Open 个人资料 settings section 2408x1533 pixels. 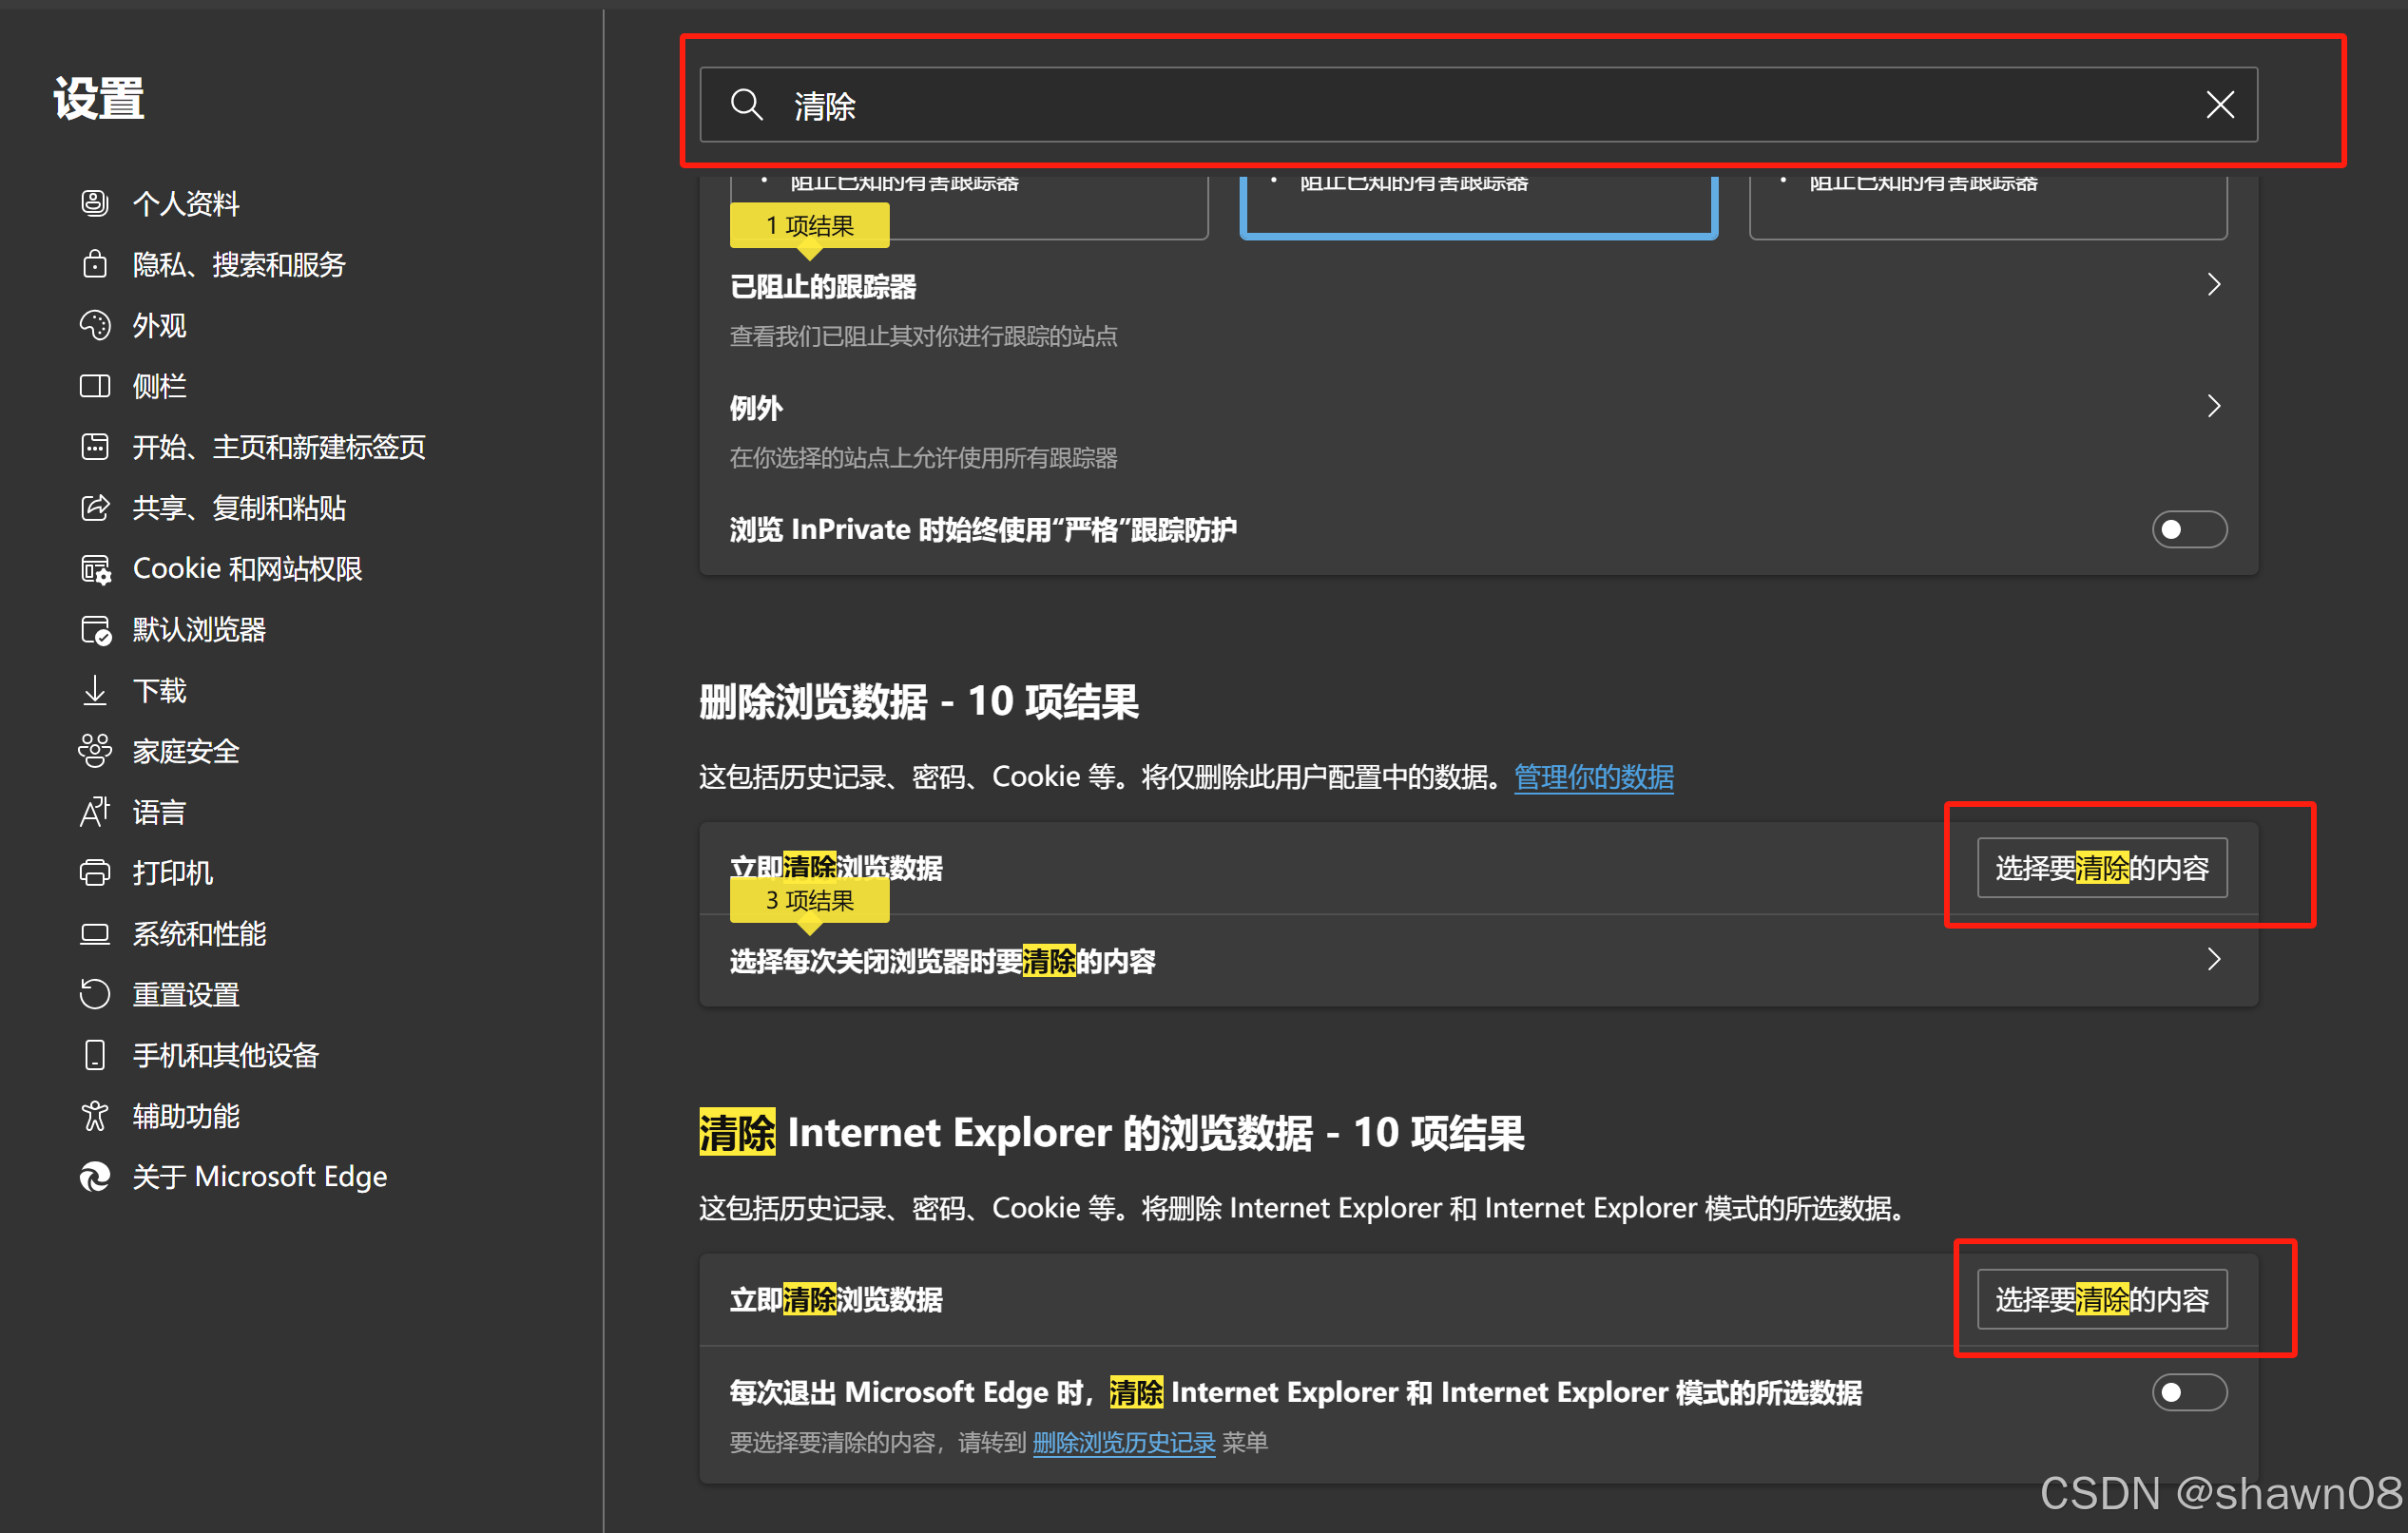[187, 203]
